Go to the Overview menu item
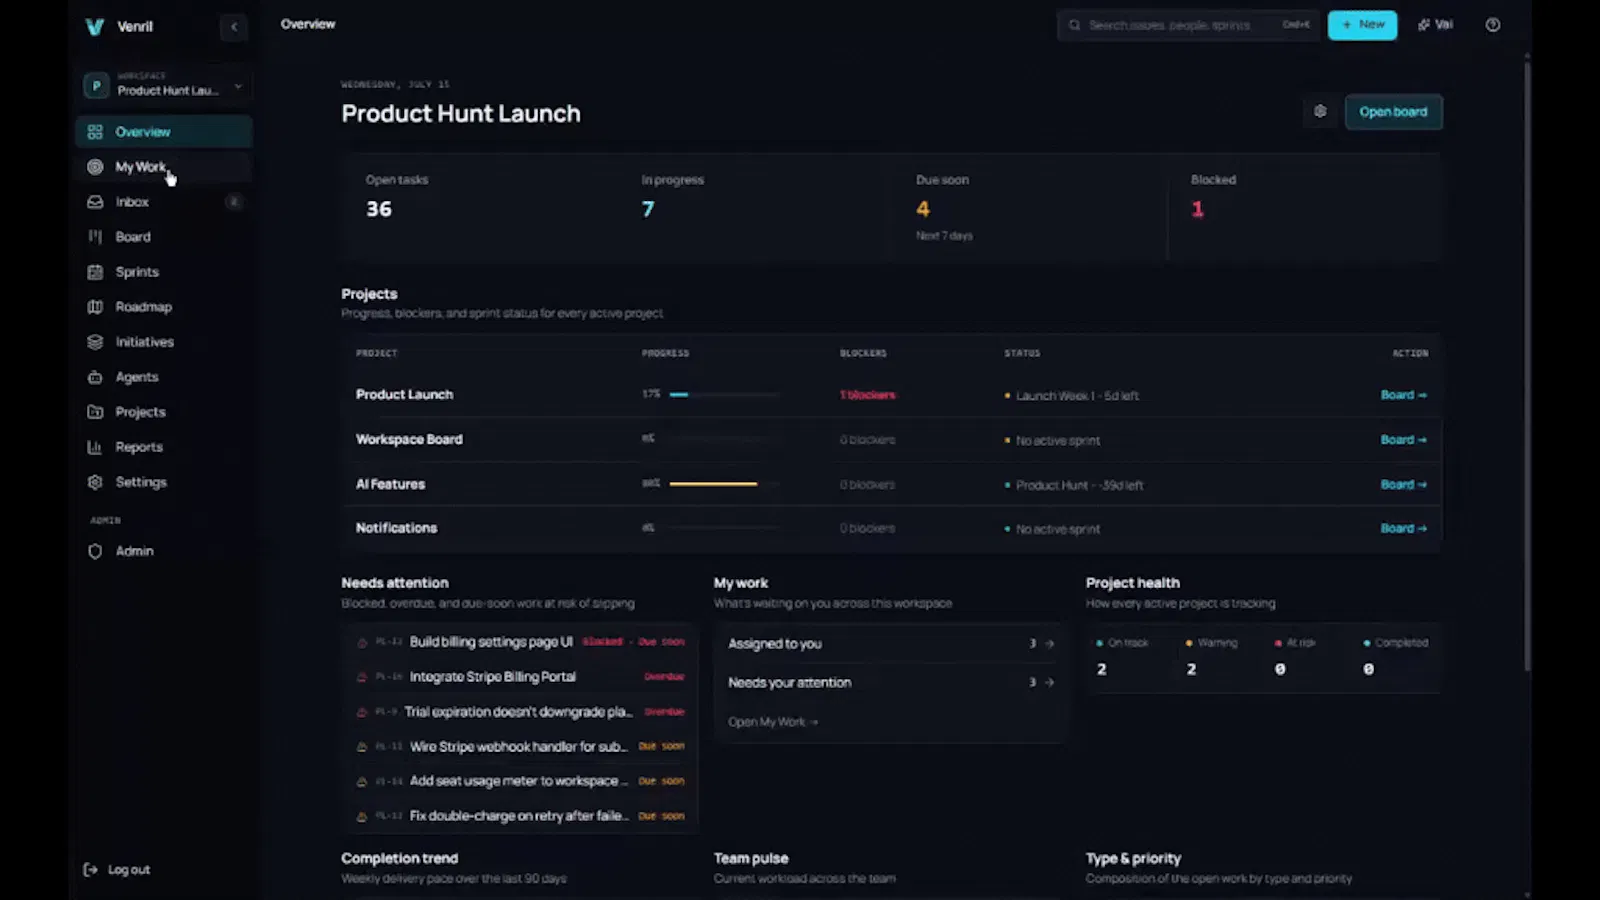 tap(164, 132)
